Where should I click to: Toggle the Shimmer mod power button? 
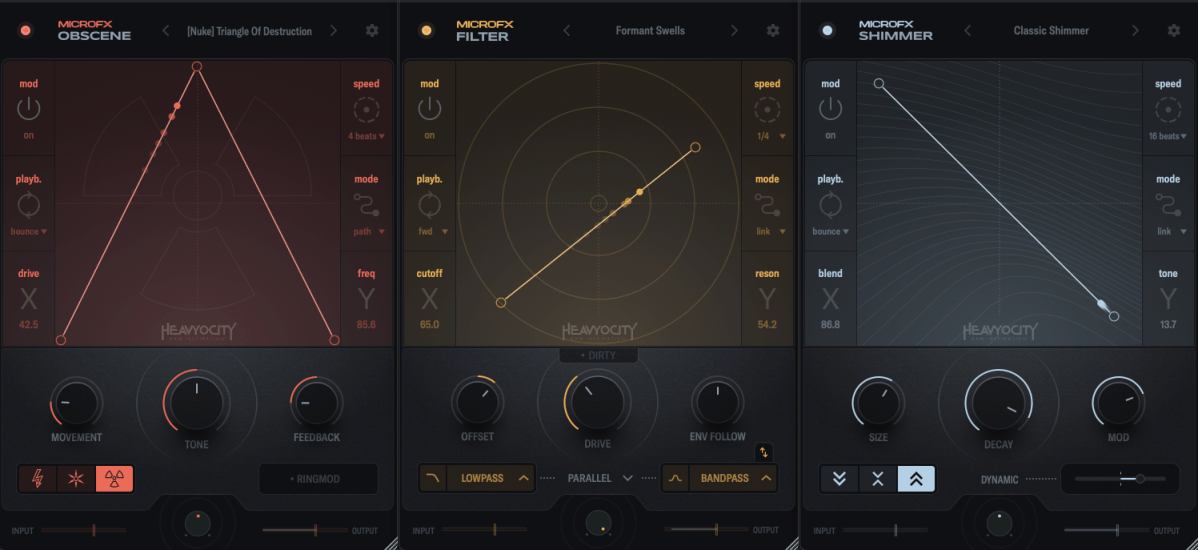(830, 109)
